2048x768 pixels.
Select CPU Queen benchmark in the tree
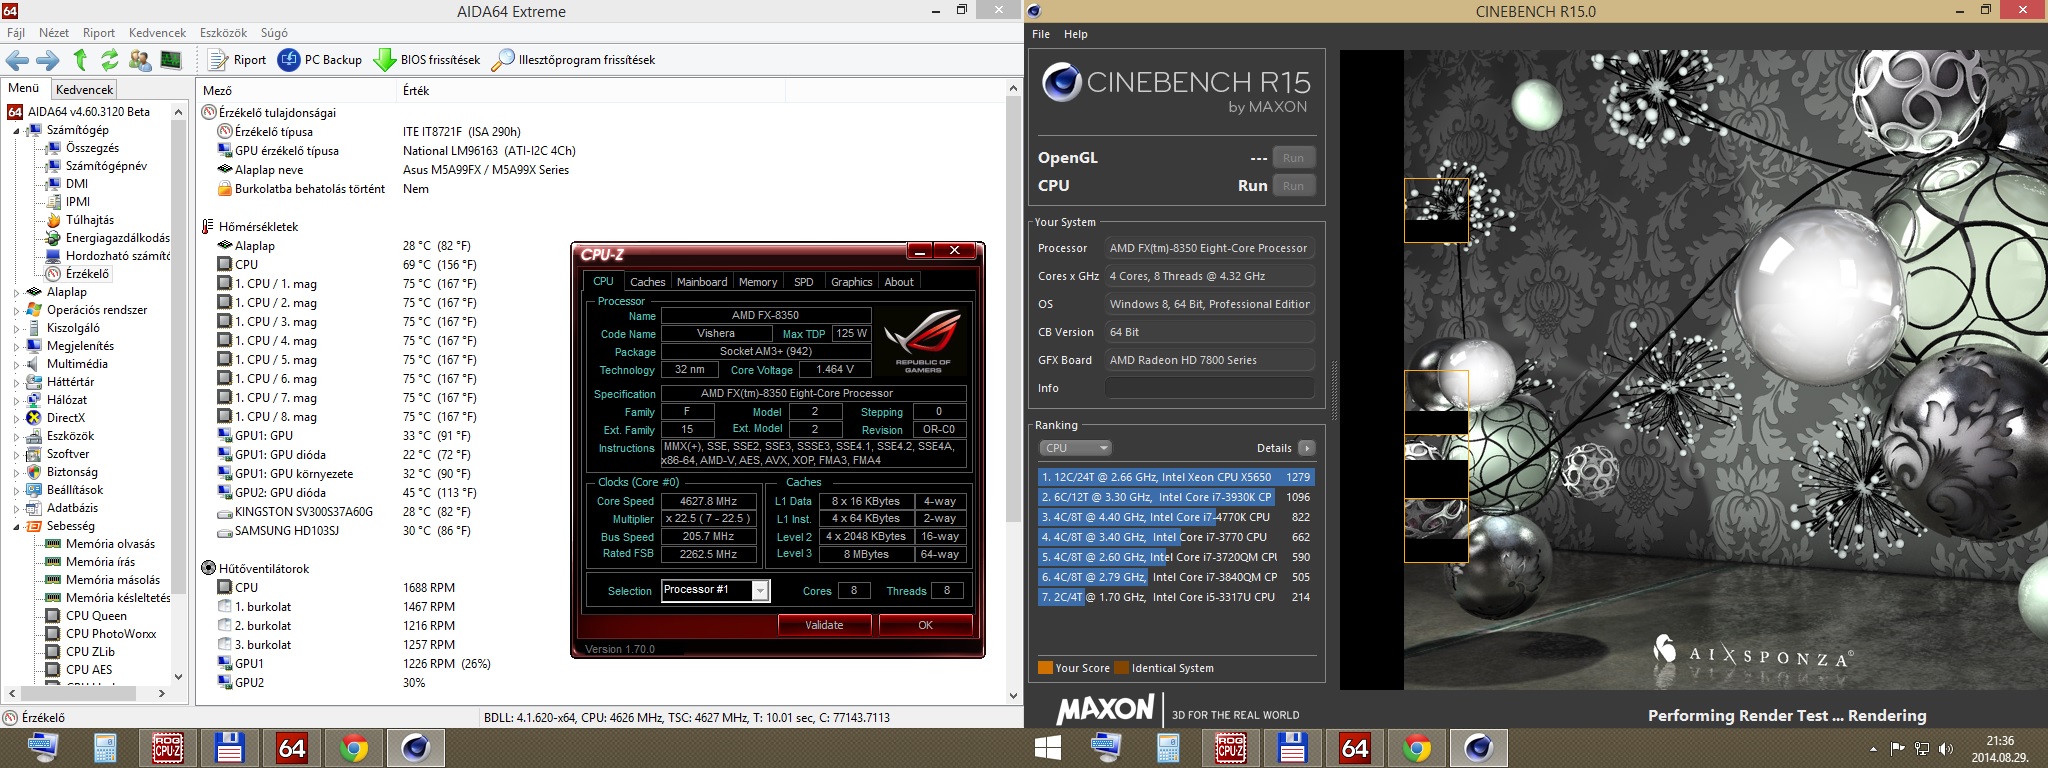[96, 616]
